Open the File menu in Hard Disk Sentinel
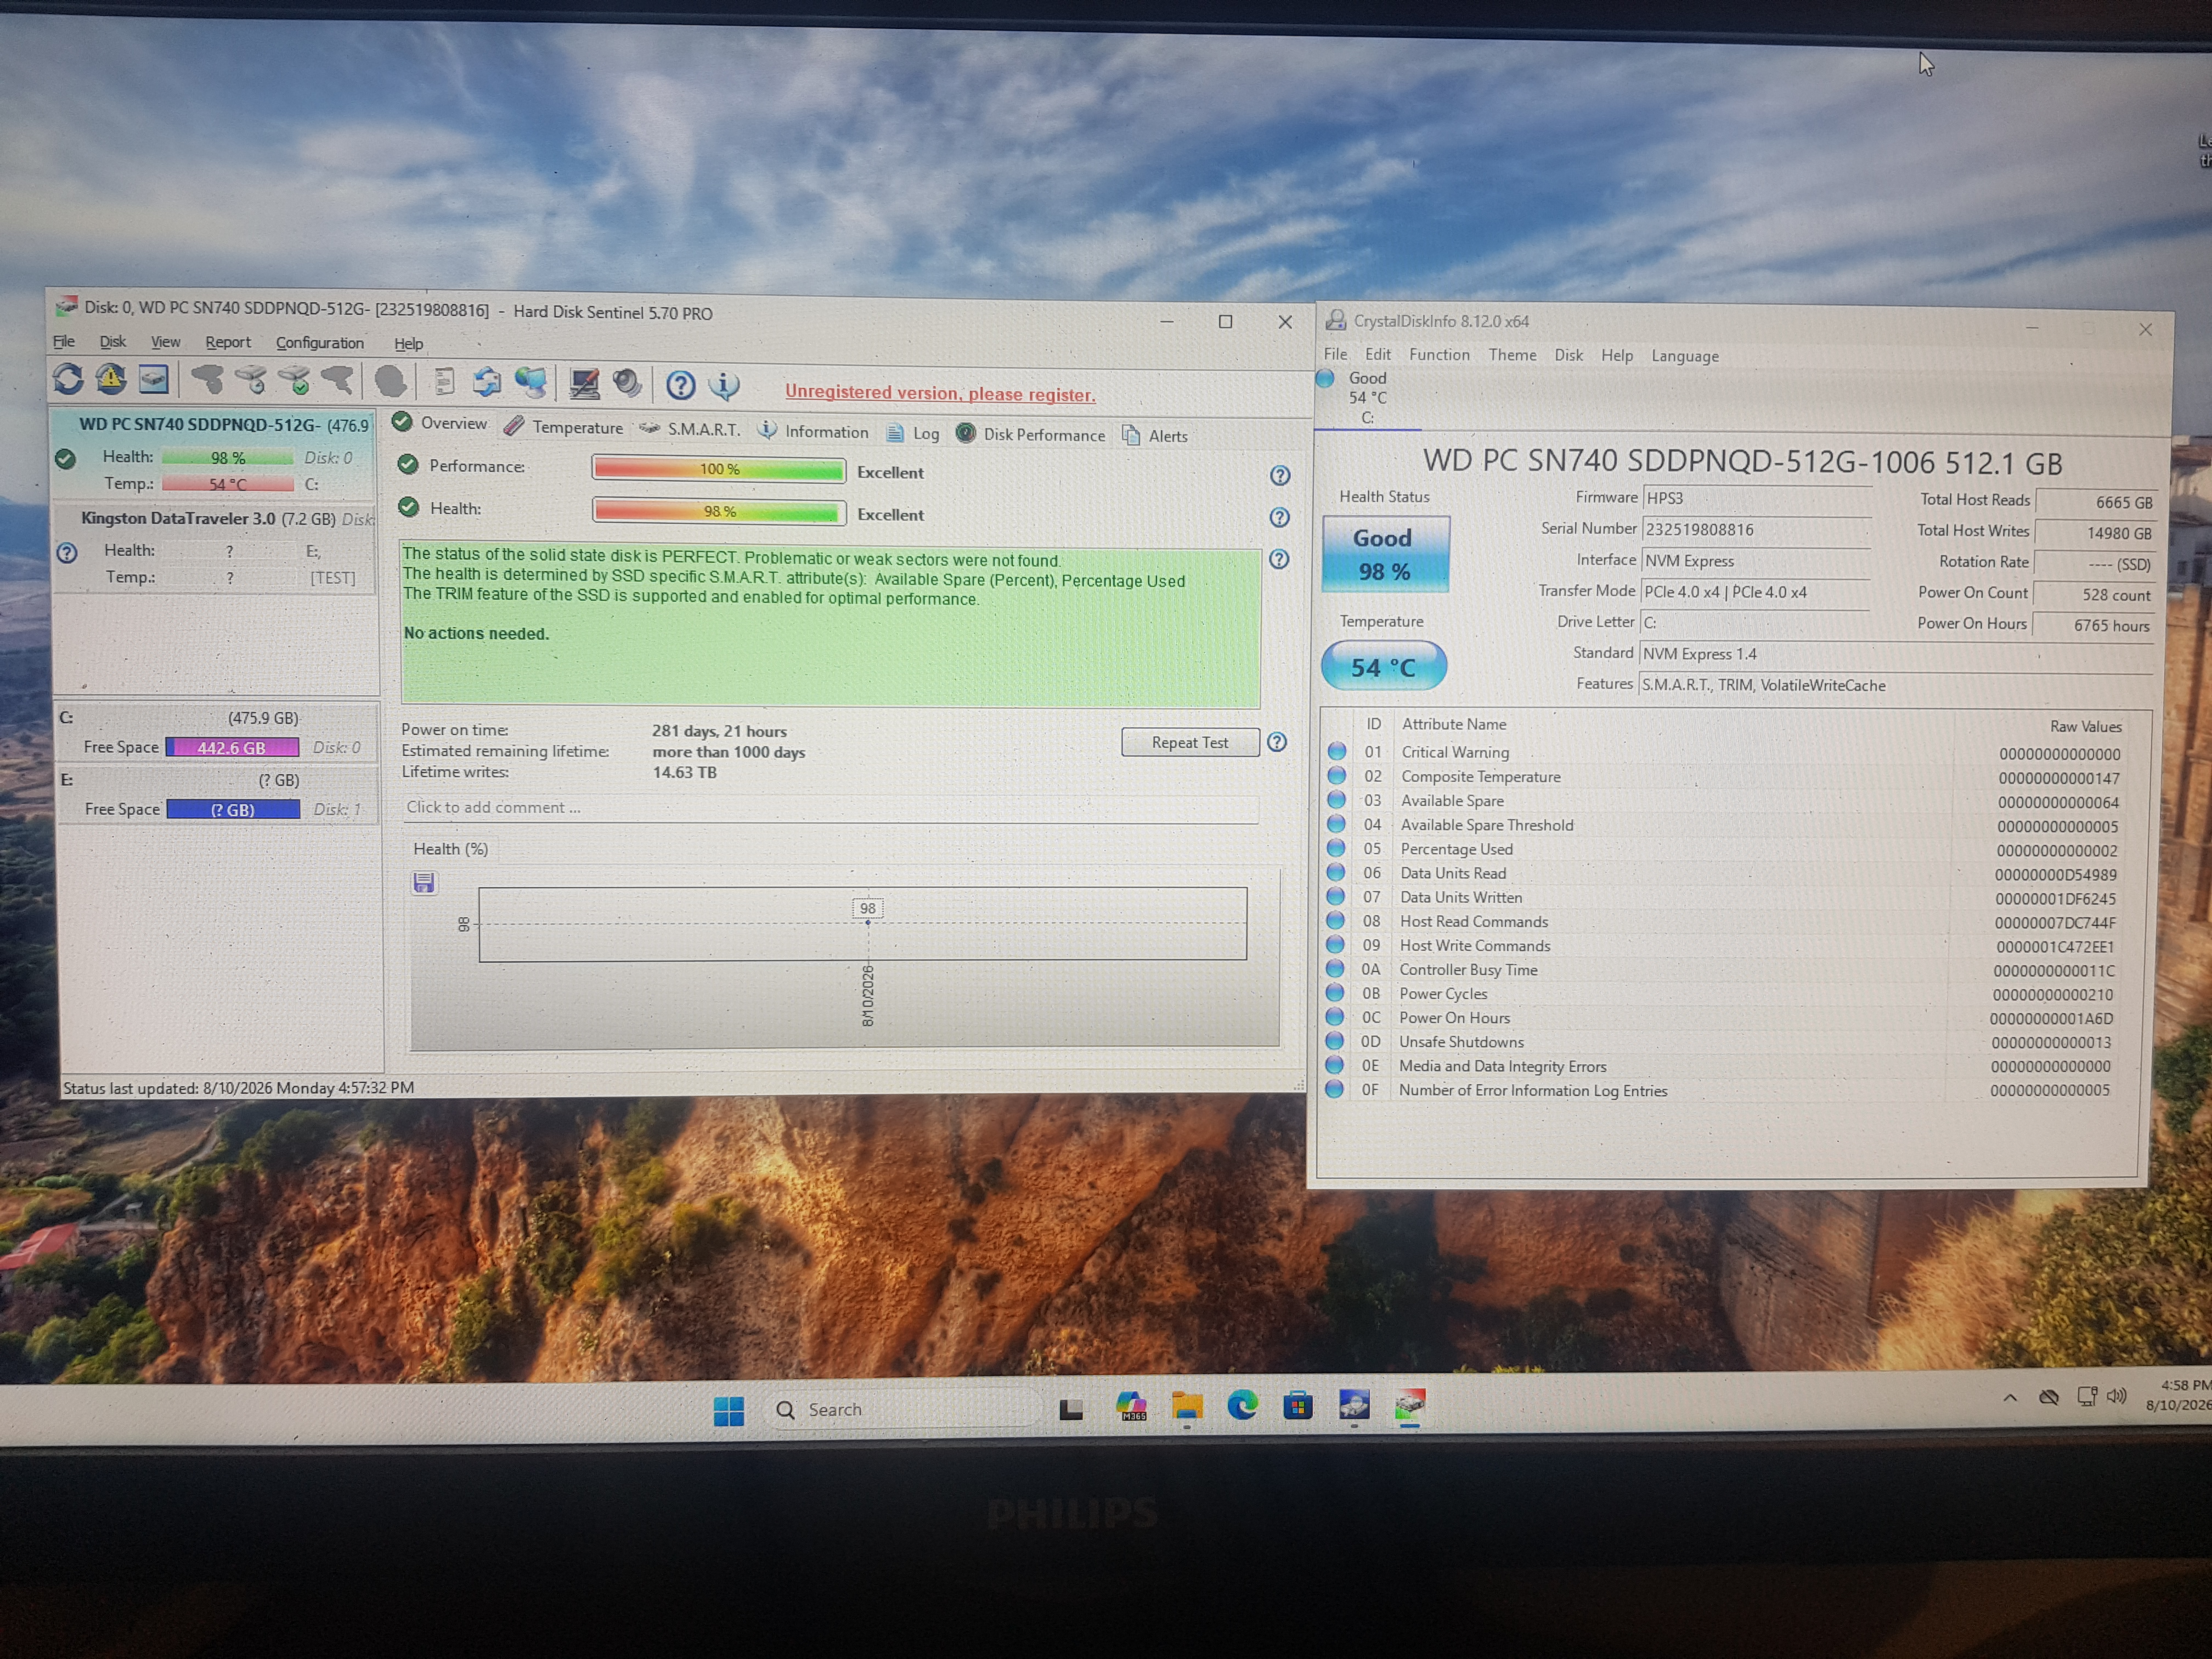The height and width of the screenshot is (1659, 2212). pos(64,341)
